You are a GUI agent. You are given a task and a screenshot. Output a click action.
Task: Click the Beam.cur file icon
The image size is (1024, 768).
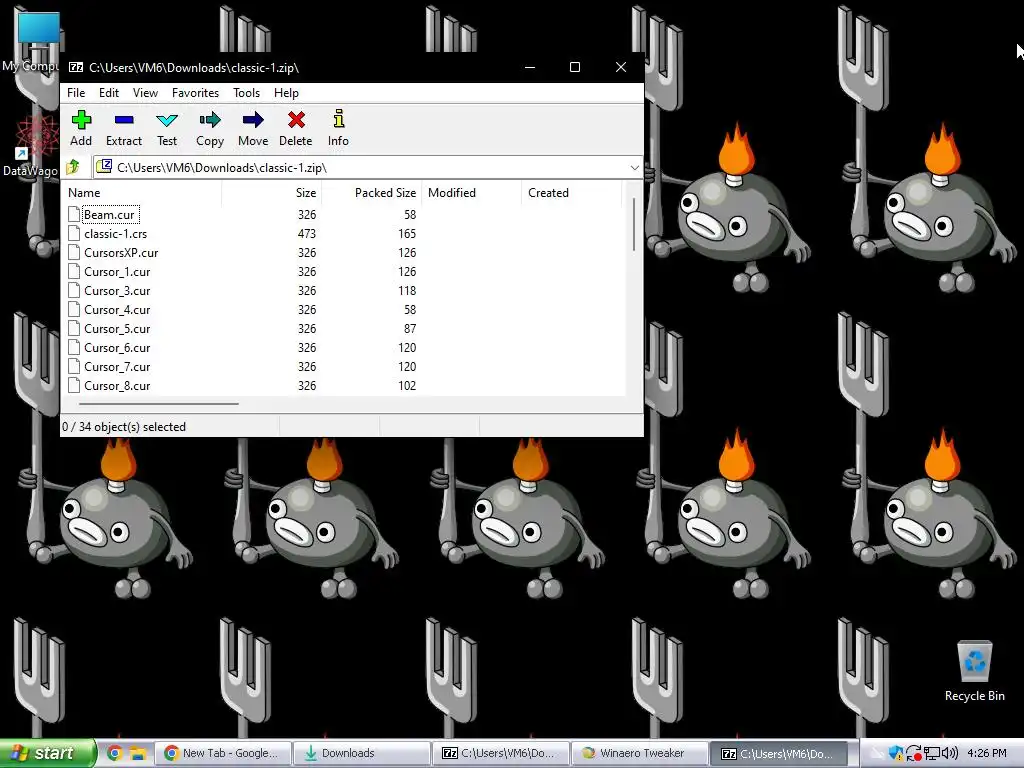point(74,214)
